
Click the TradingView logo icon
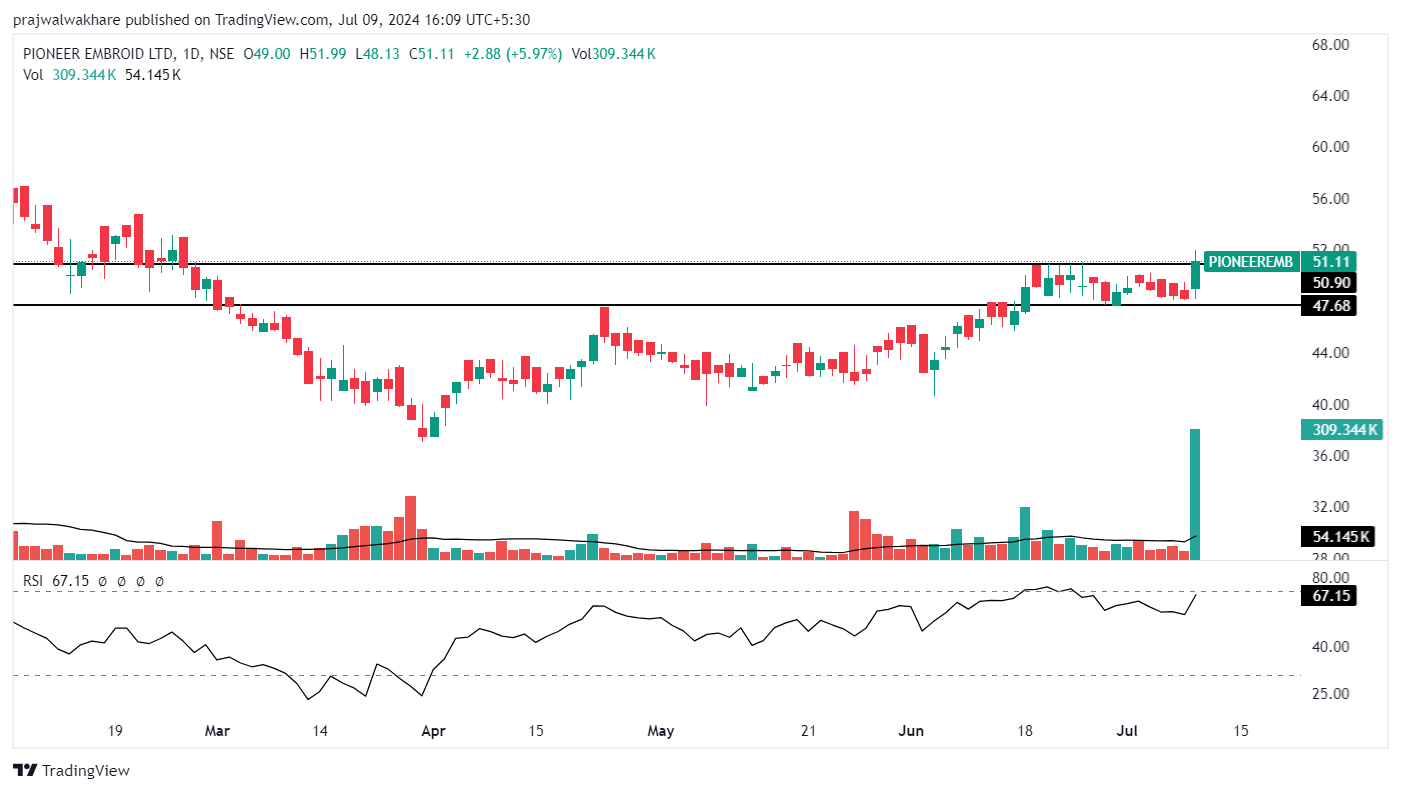[x=25, y=771]
